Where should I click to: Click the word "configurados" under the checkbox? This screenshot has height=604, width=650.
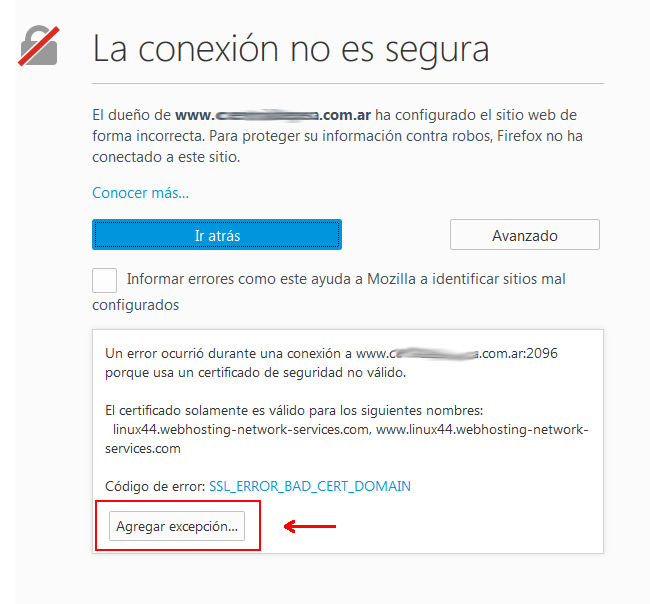tap(136, 305)
